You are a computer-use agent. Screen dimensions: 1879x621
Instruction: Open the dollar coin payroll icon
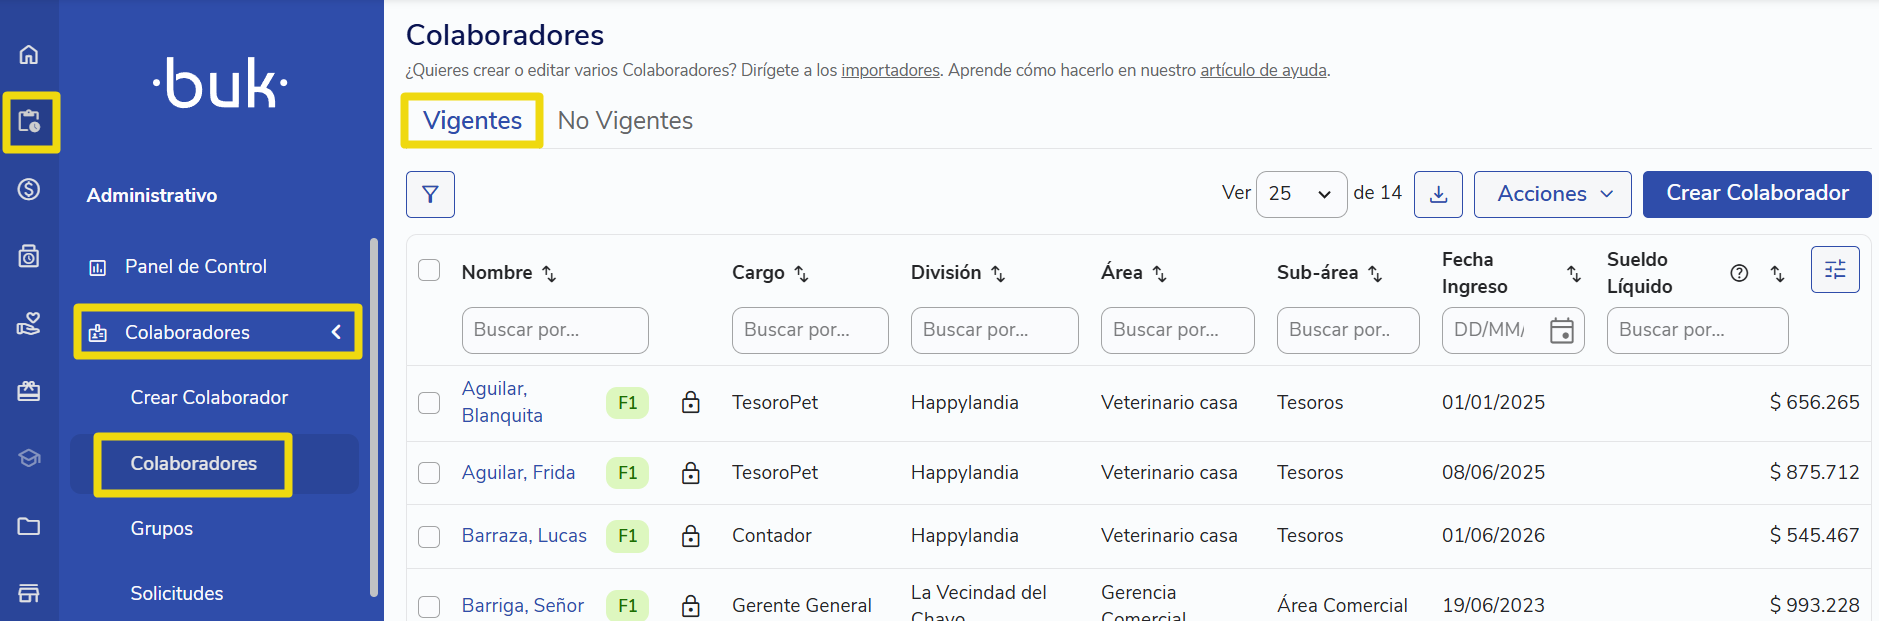[29, 189]
